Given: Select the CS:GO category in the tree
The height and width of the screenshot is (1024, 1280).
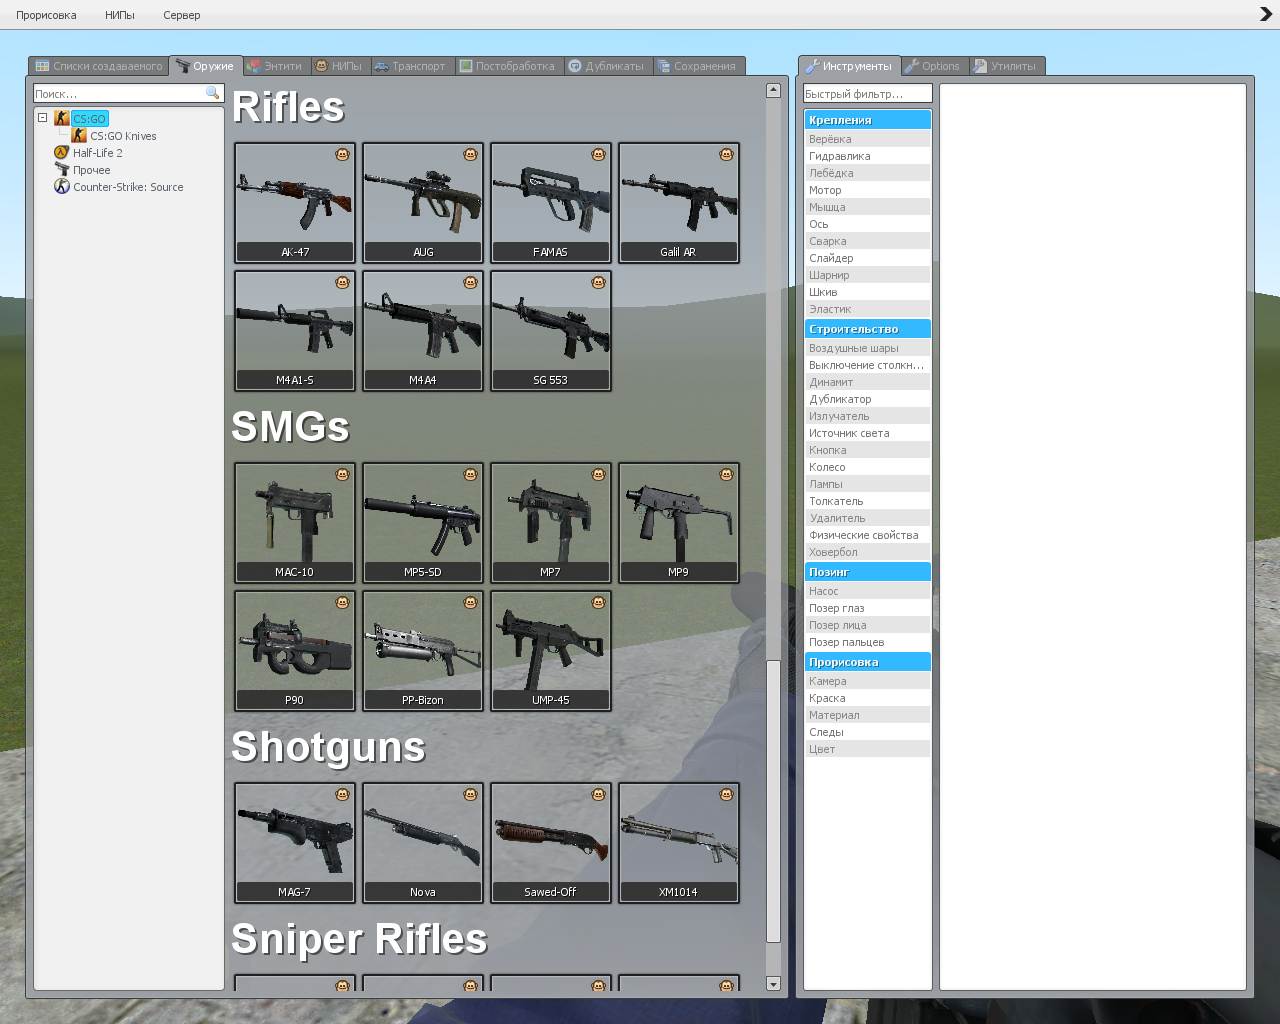Looking at the screenshot, I should tap(89, 119).
